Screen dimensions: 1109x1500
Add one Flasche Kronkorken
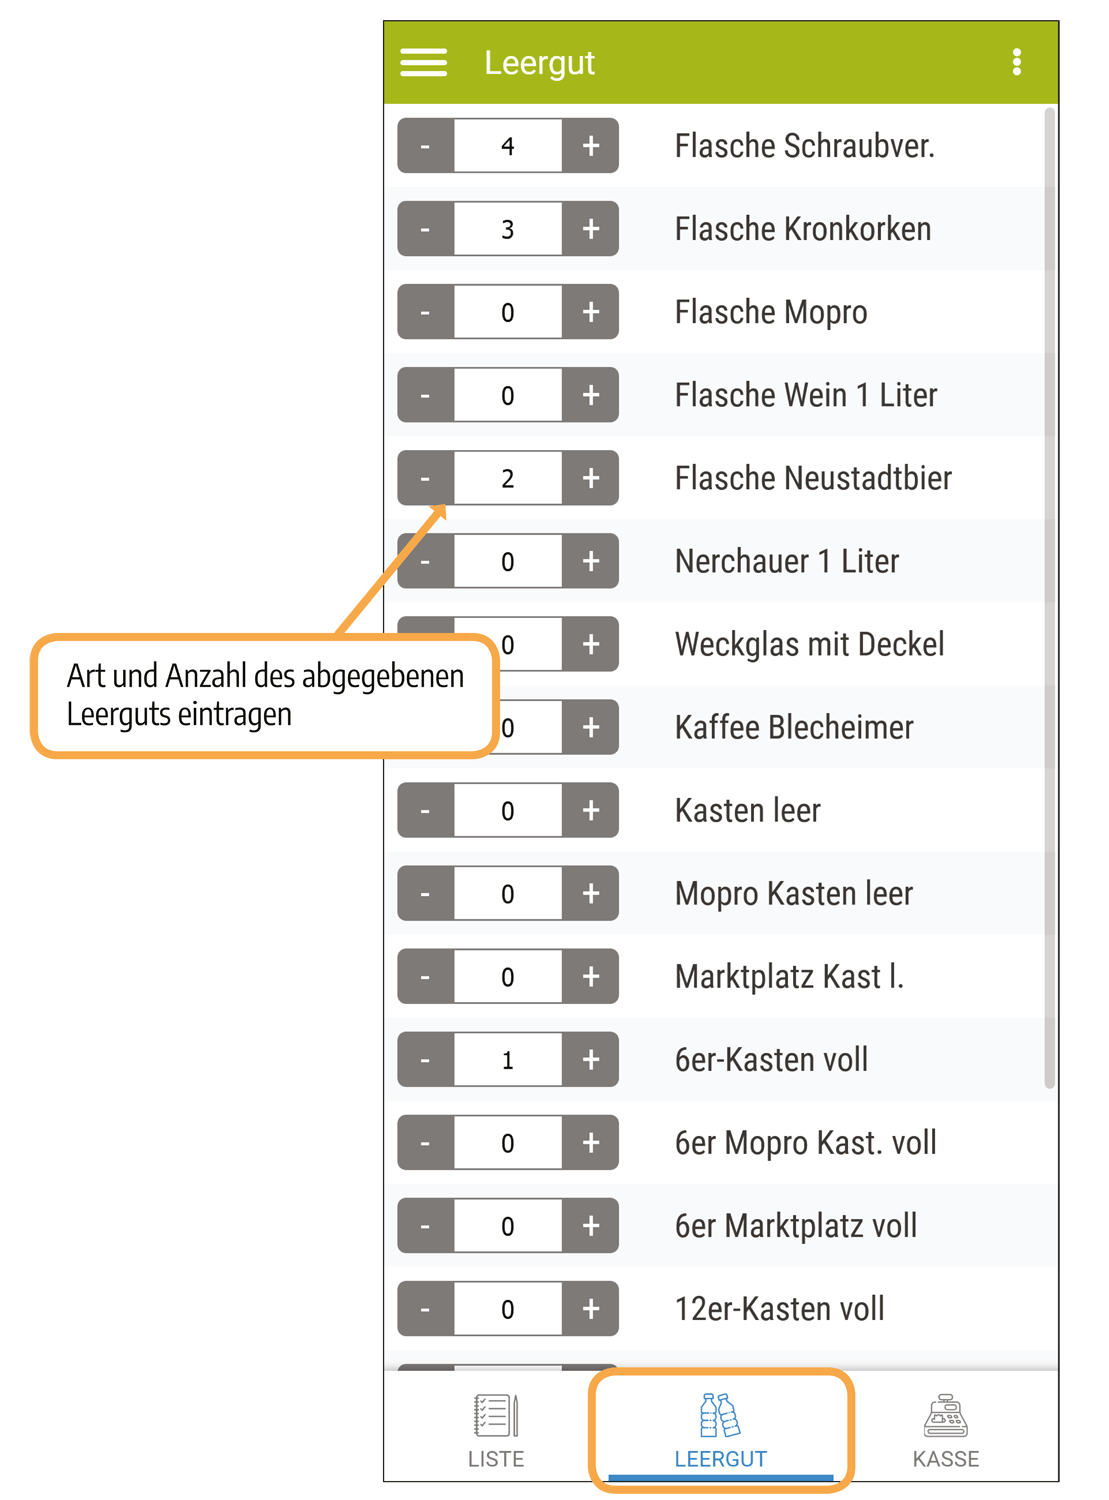[590, 229]
